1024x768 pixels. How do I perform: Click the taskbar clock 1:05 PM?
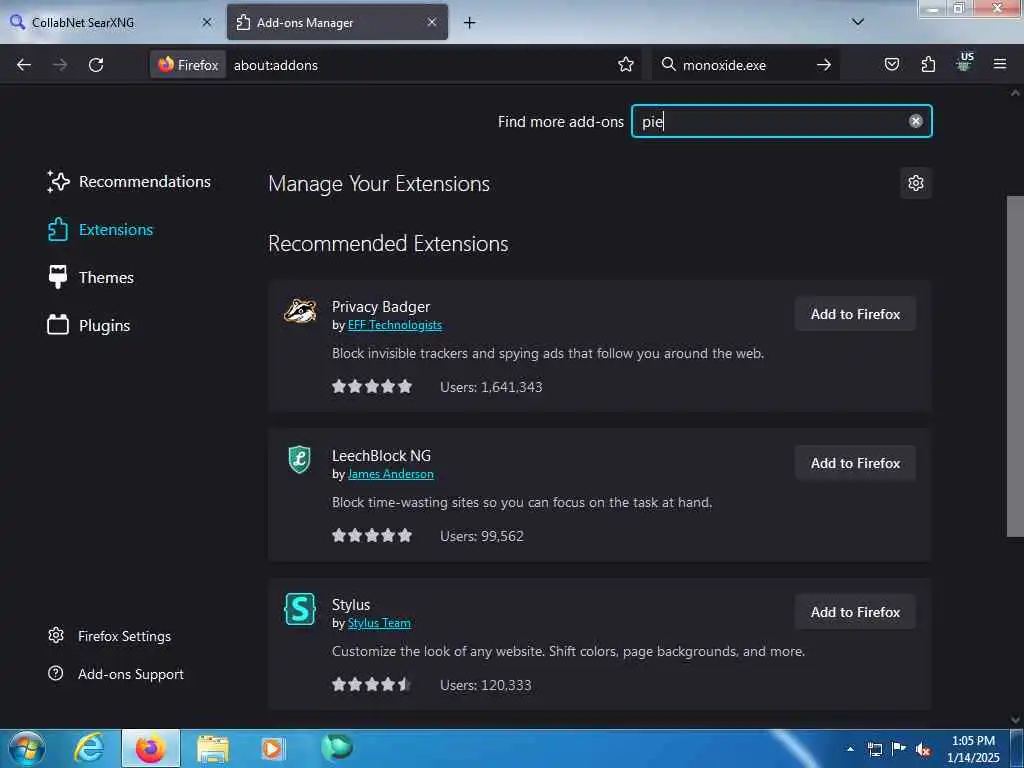coord(973,749)
